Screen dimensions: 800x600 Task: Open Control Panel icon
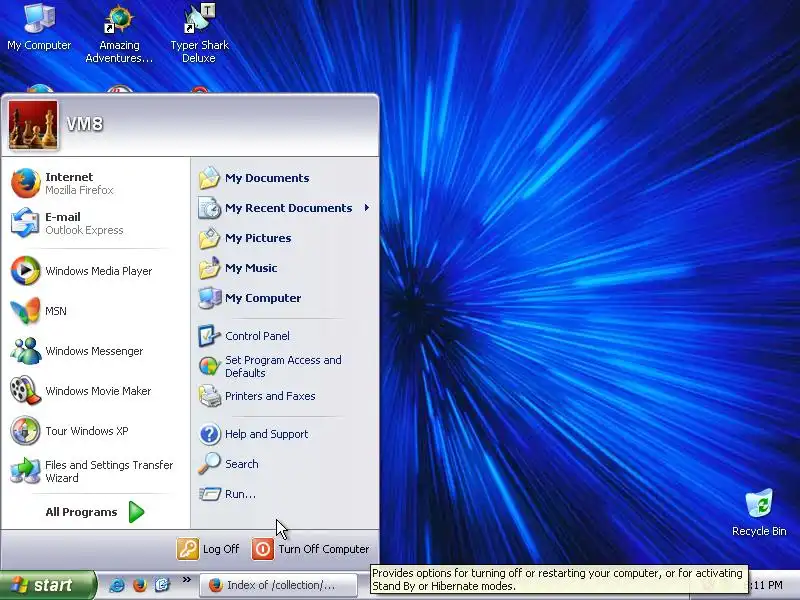point(209,336)
